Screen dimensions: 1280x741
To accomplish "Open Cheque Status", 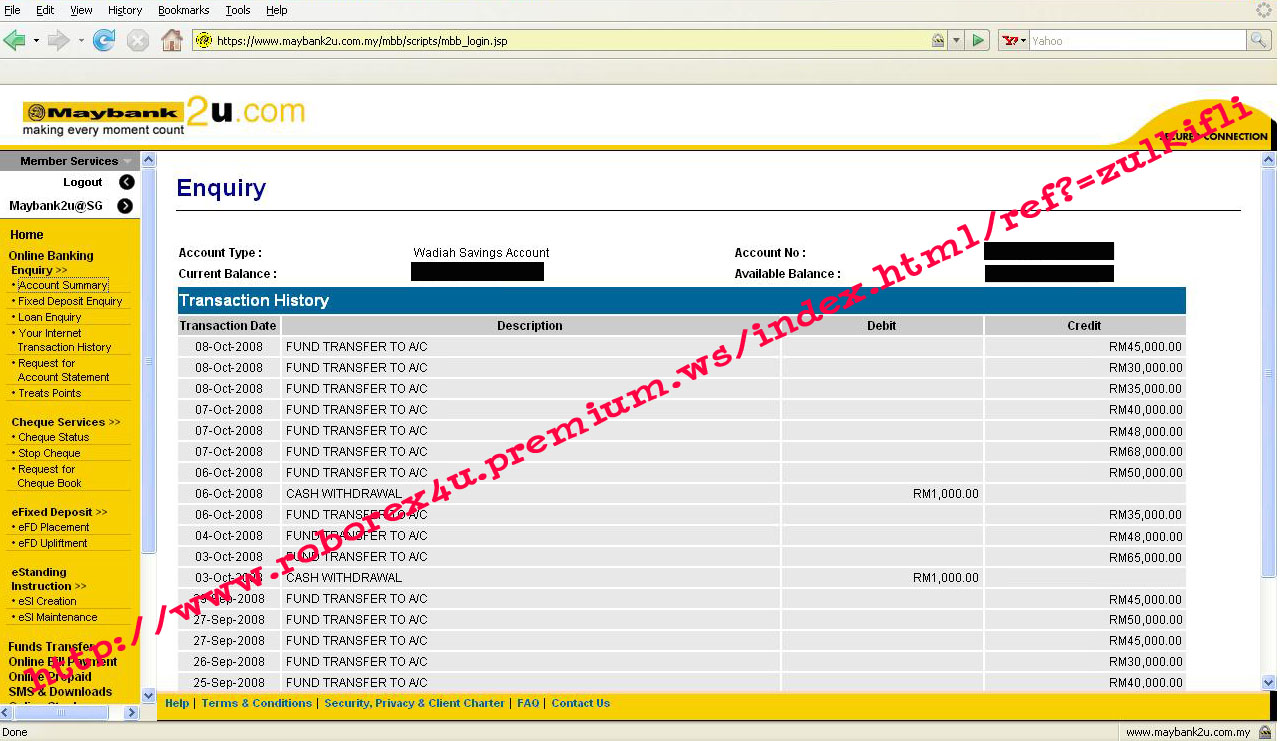I will (54, 437).
